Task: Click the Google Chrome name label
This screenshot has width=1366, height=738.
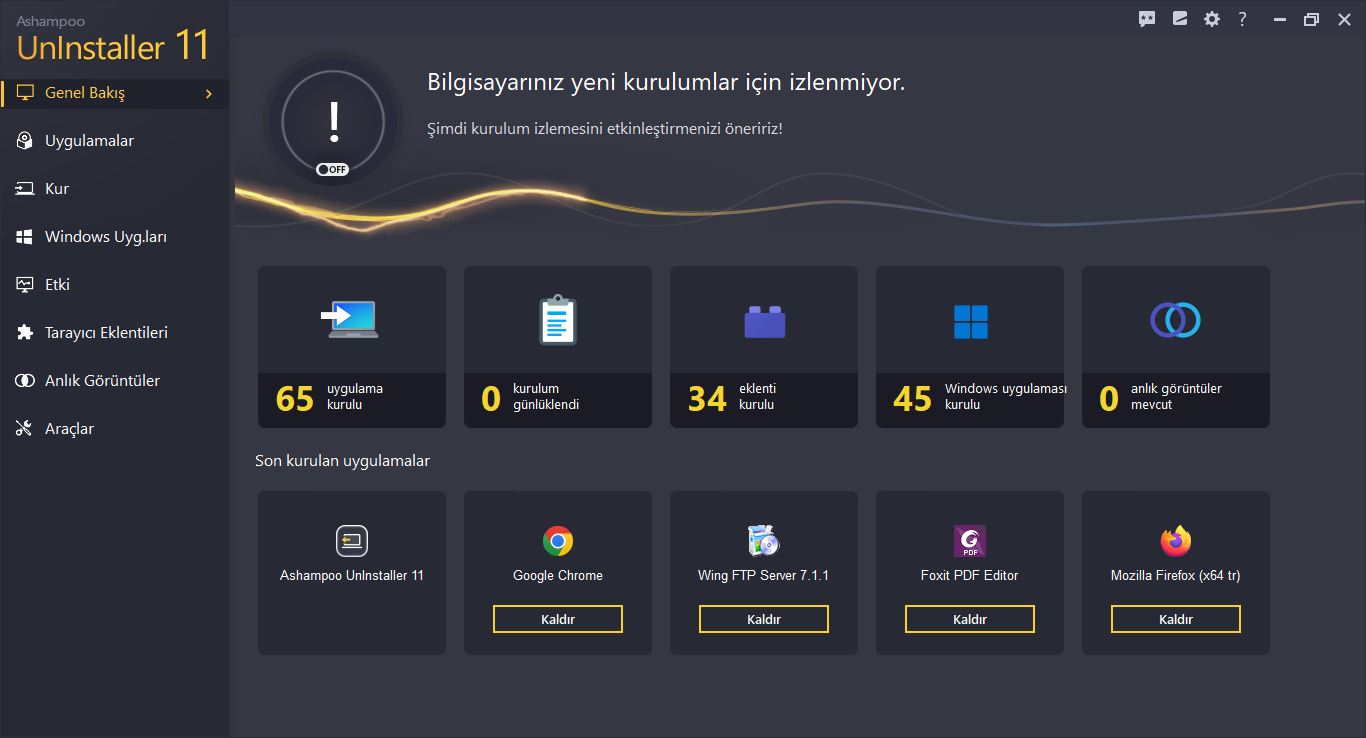Action: tap(558, 575)
